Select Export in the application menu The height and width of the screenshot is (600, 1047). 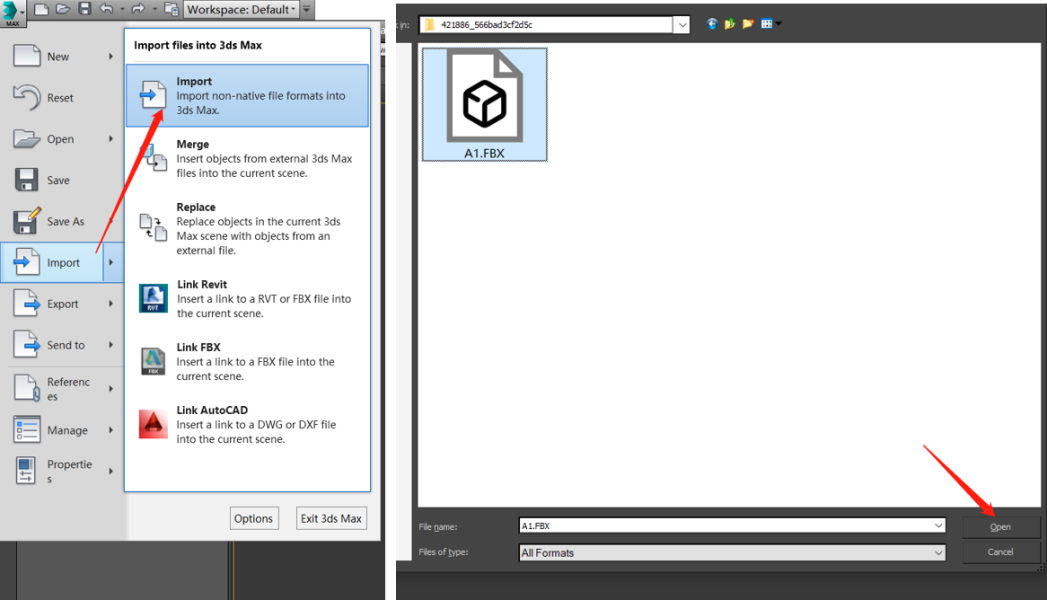coord(62,304)
